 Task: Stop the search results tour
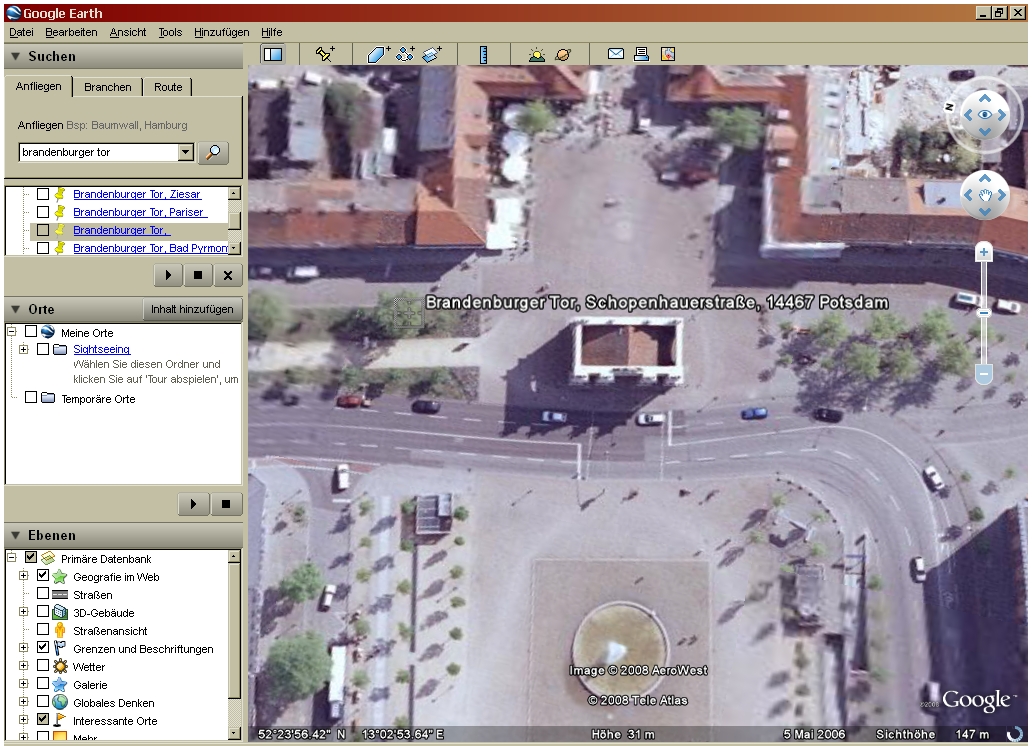(x=198, y=275)
